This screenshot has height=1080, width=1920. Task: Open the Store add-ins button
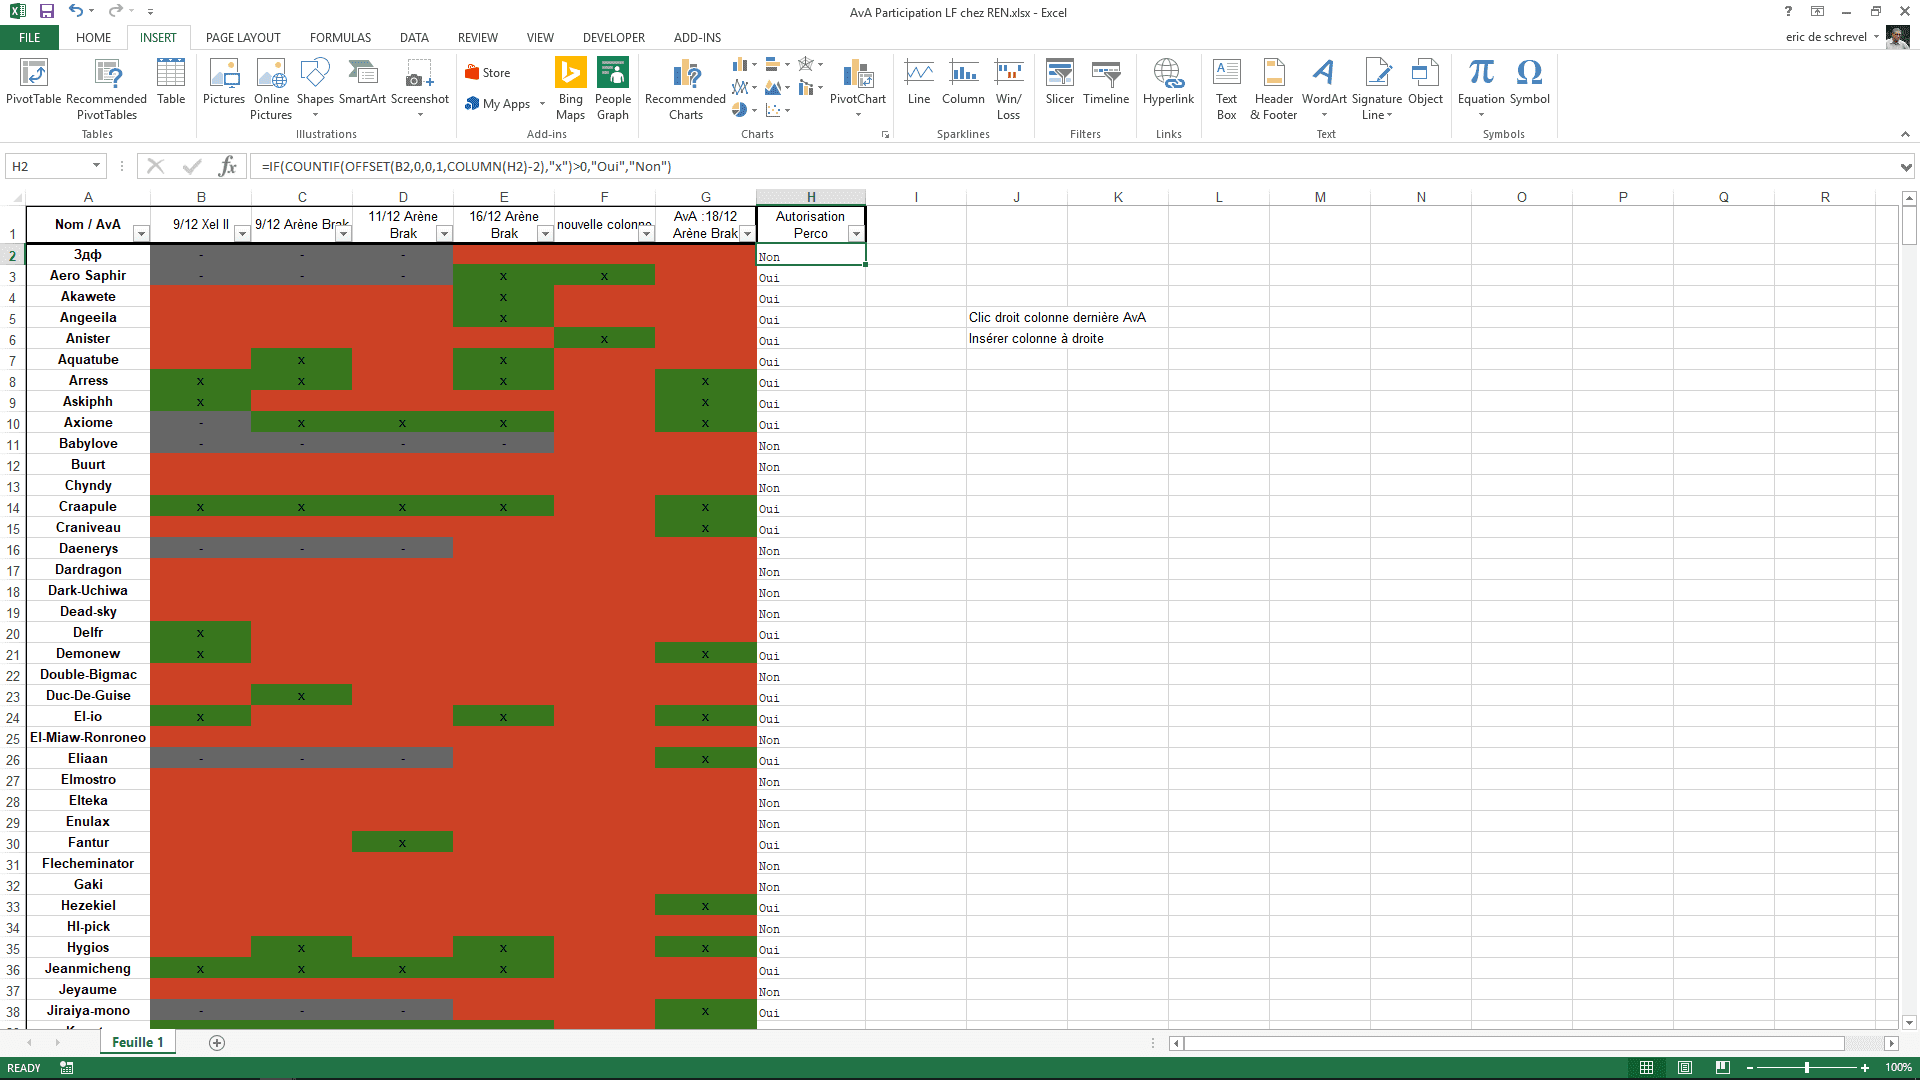point(487,73)
